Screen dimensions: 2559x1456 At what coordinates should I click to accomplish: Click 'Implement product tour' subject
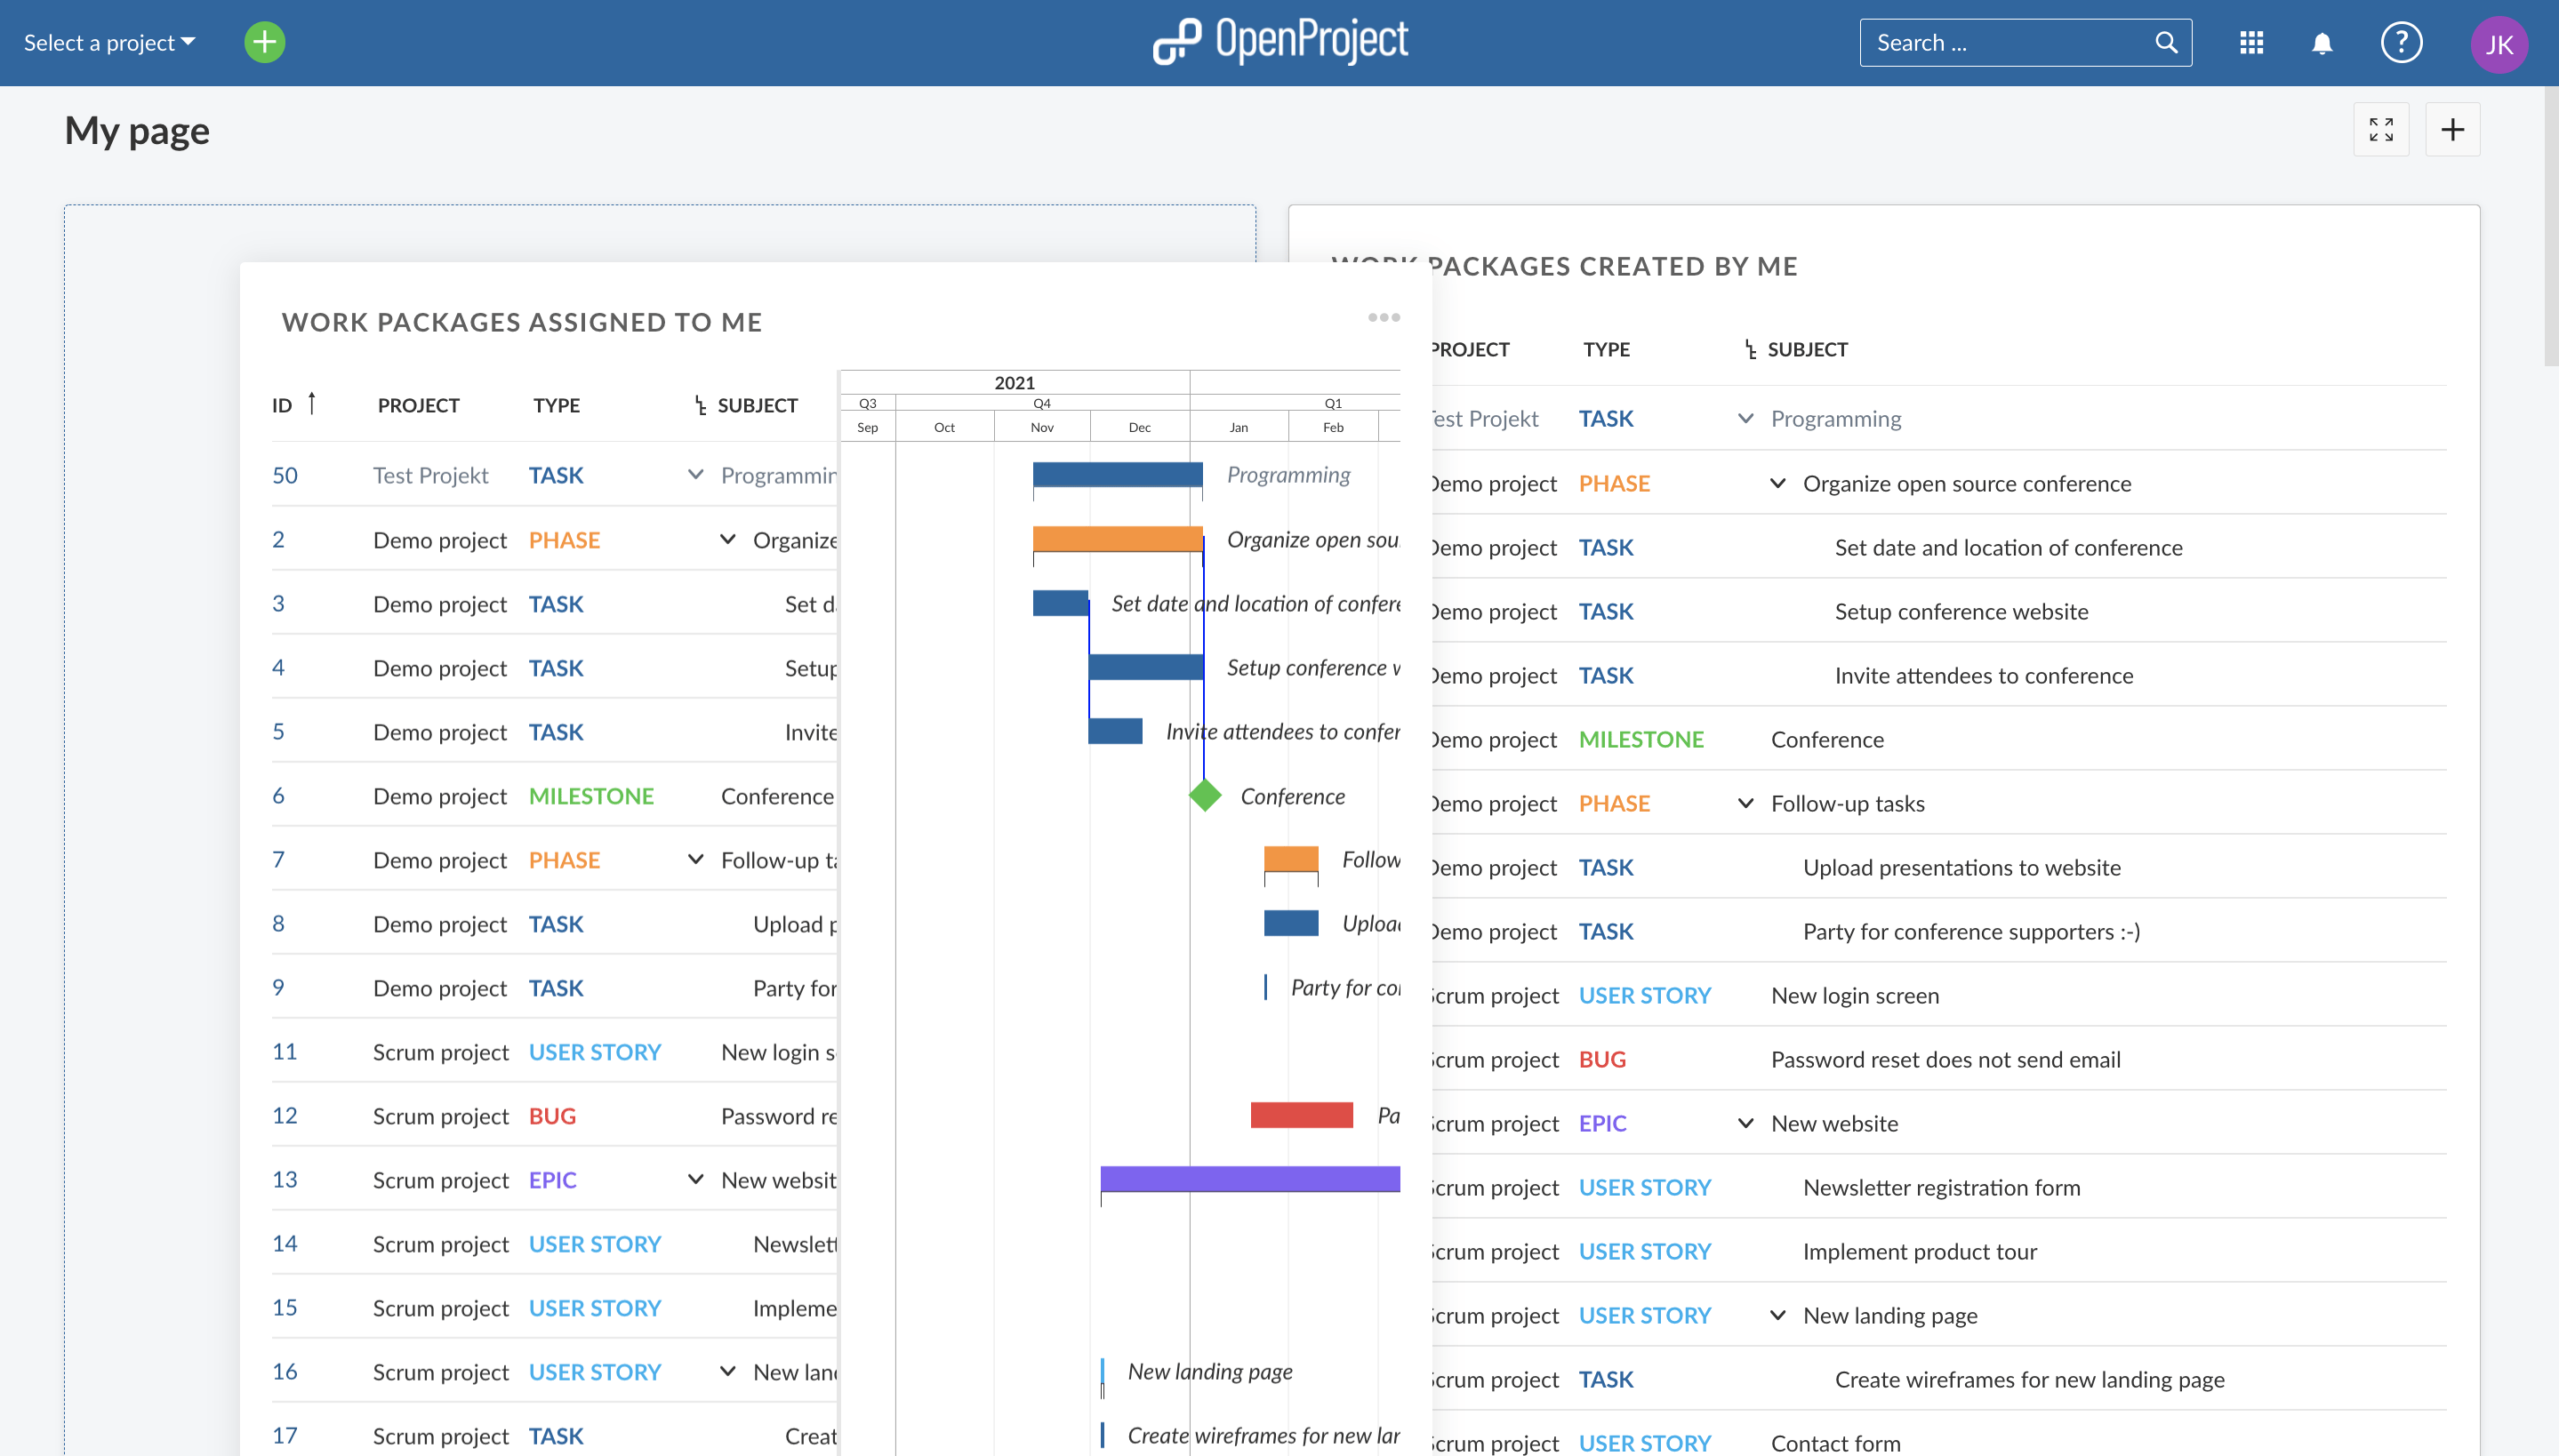[x=1919, y=1251]
